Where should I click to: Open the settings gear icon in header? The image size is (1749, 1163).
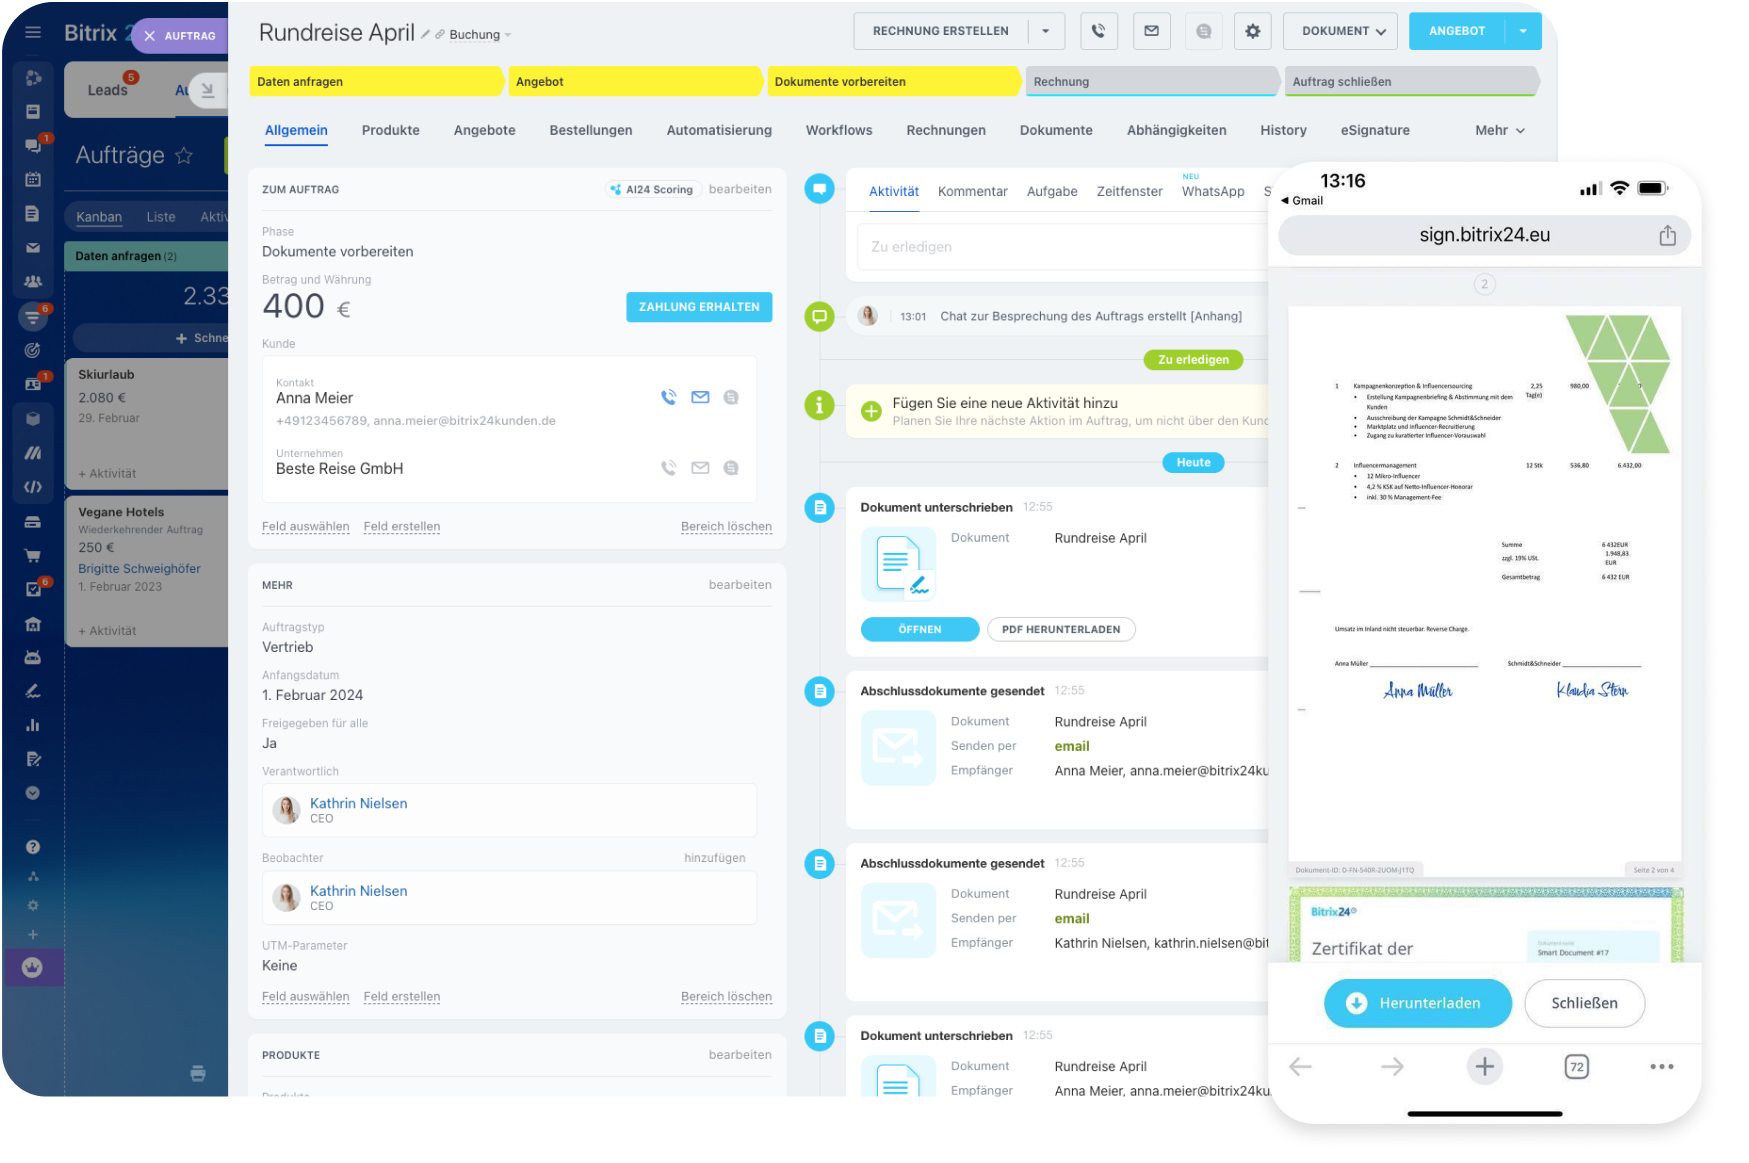click(x=1252, y=31)
